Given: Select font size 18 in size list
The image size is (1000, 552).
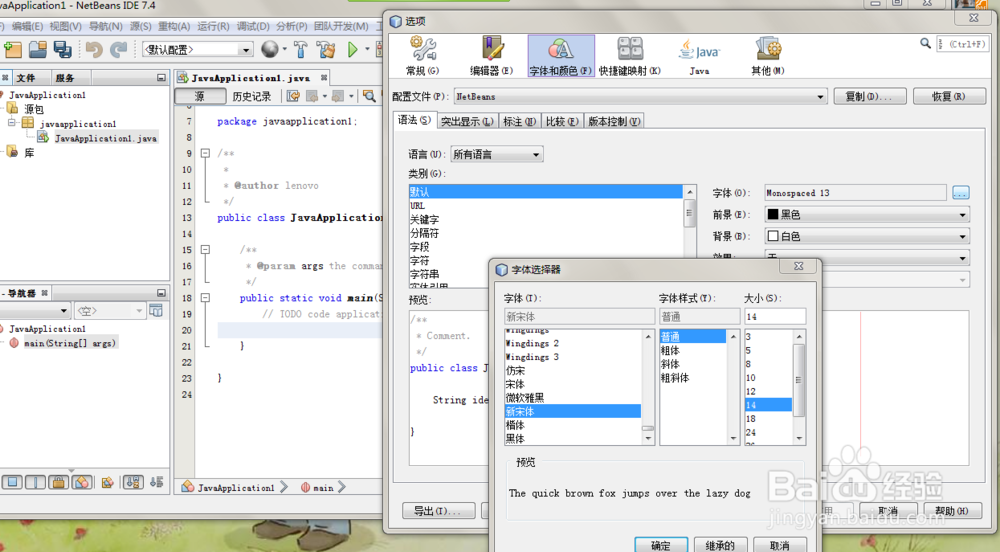Looking at the screenshot, I should pyautogui.click(x=768, y=419).
